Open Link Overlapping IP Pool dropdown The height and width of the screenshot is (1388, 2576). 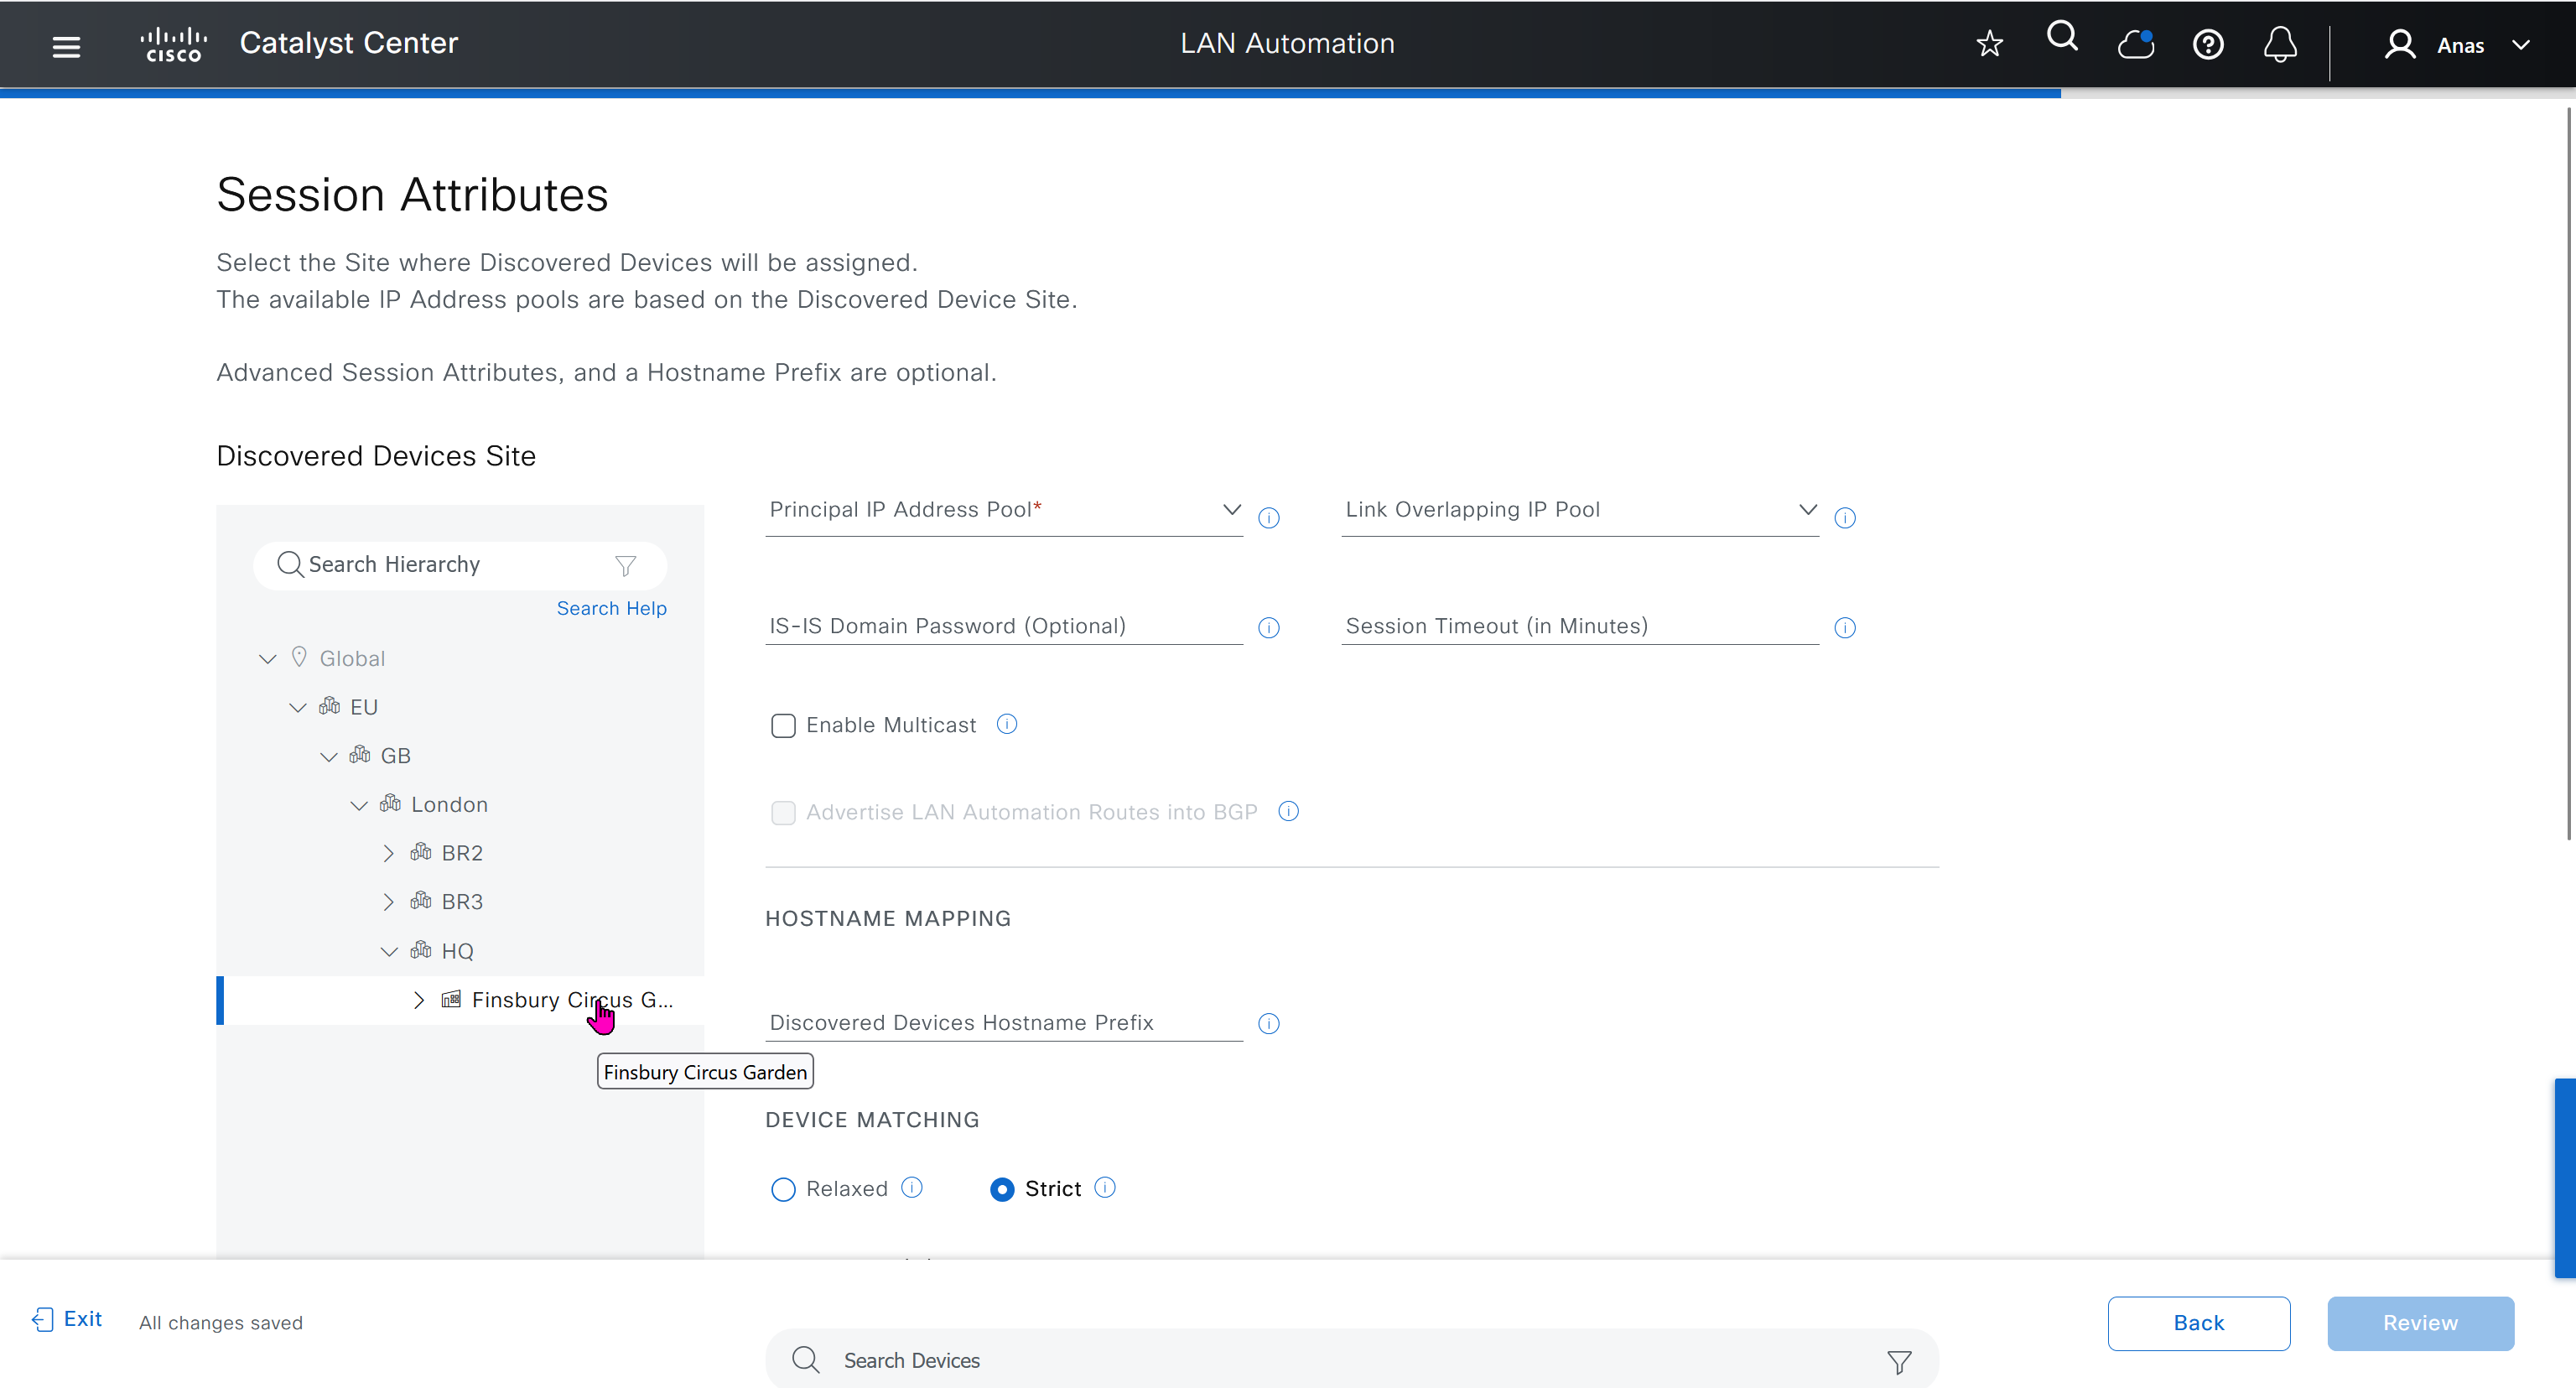point(1580,510)
